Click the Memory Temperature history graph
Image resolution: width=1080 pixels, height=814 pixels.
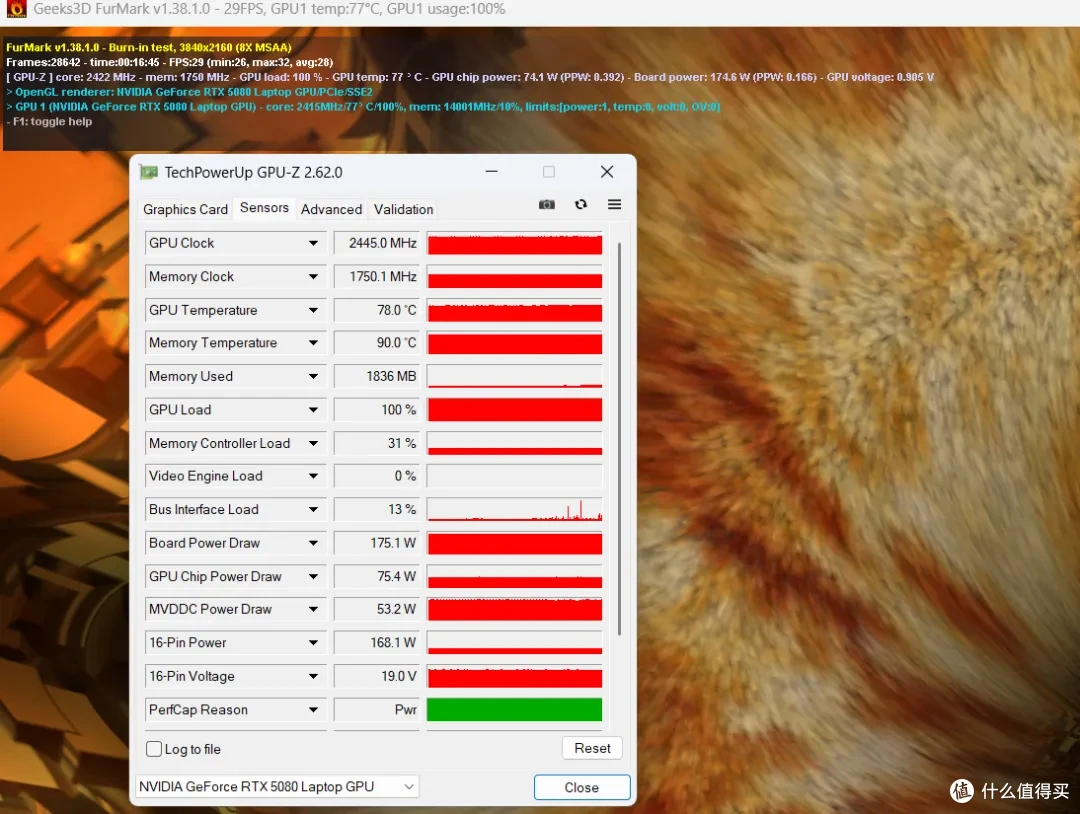point(515,343)
